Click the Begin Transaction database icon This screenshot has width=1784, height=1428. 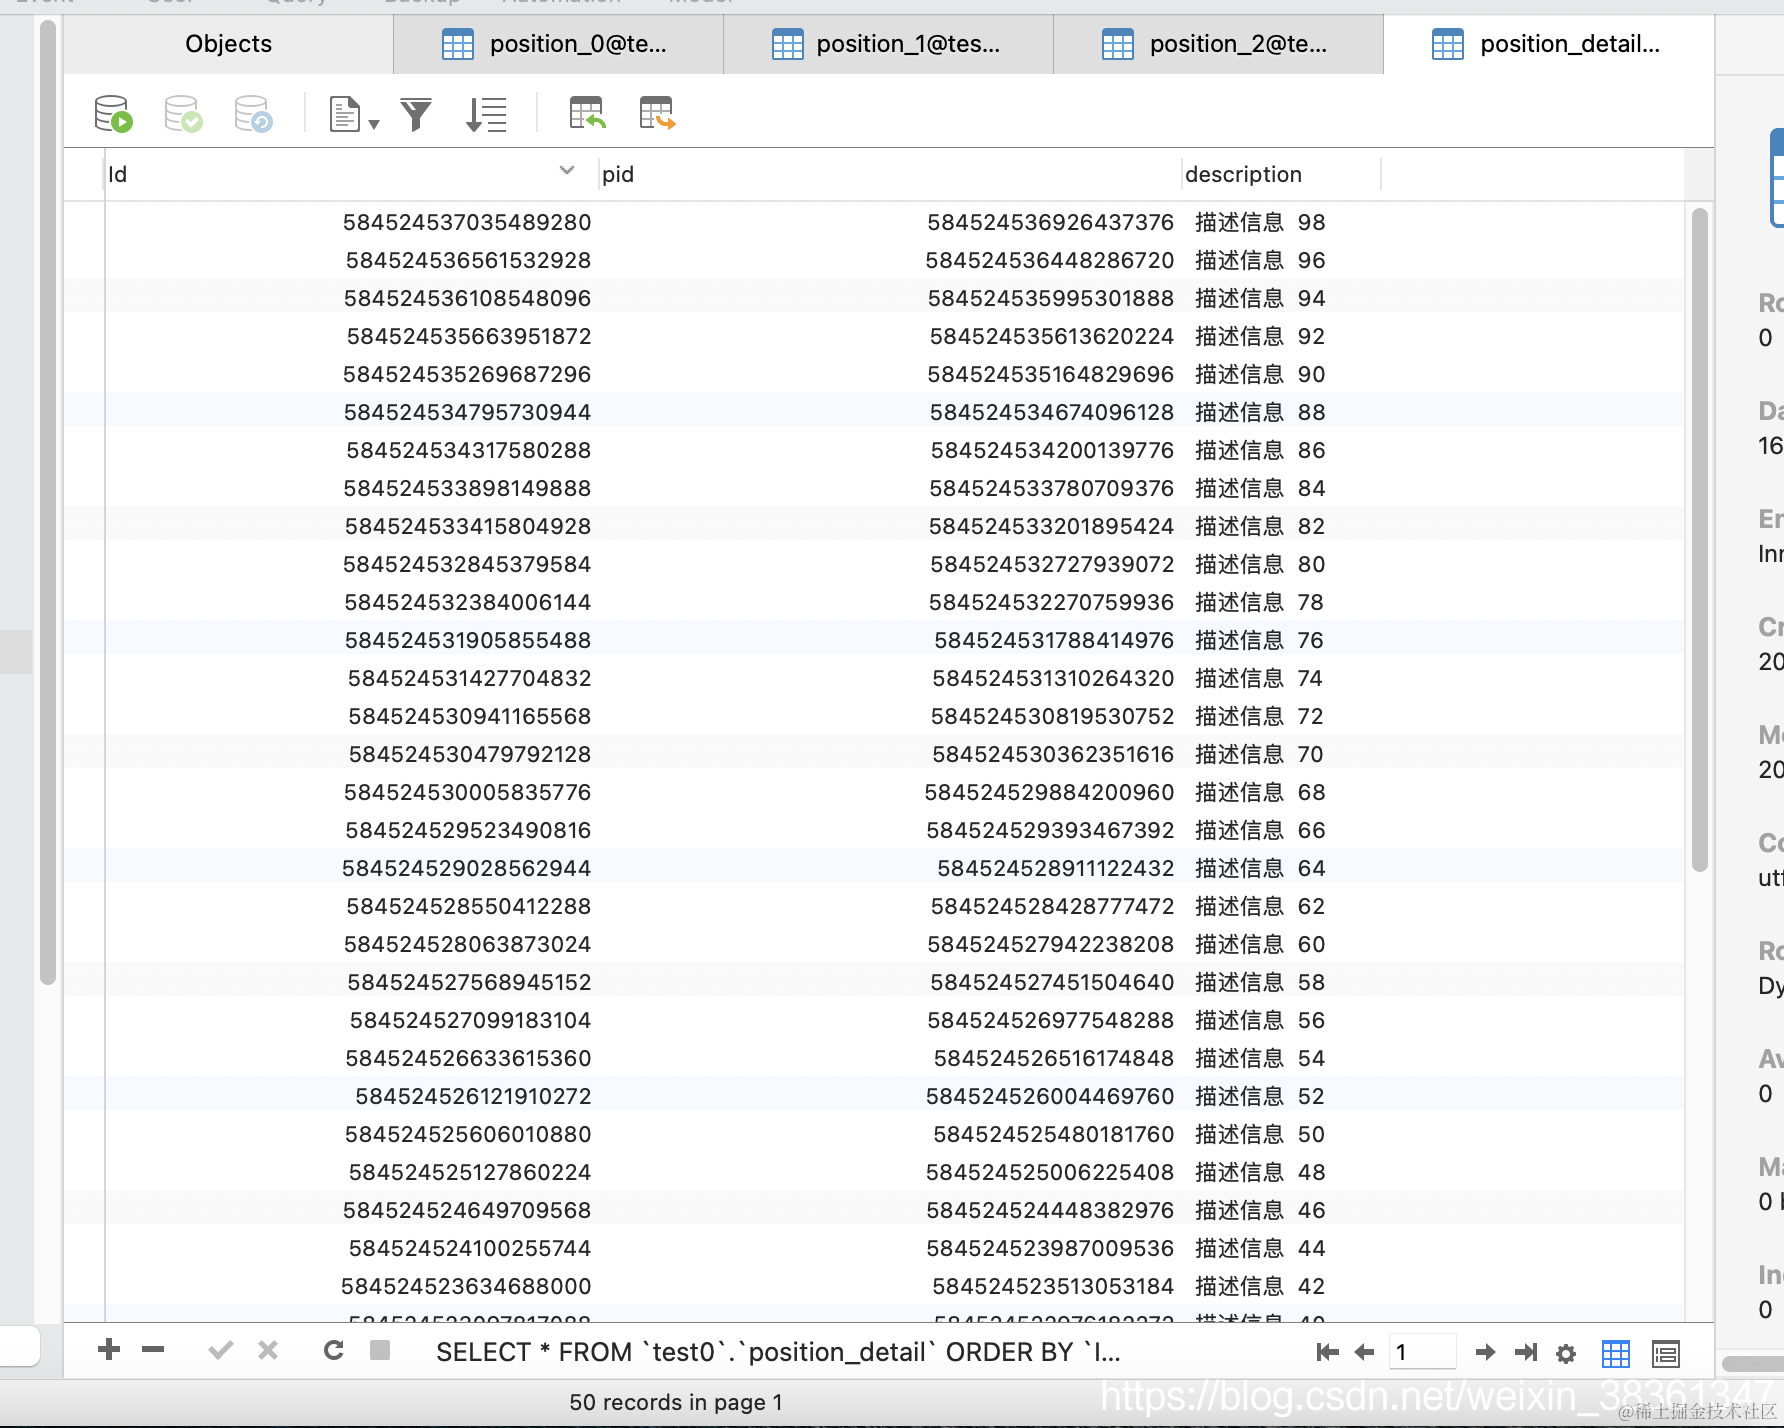(x=113, y=114)
